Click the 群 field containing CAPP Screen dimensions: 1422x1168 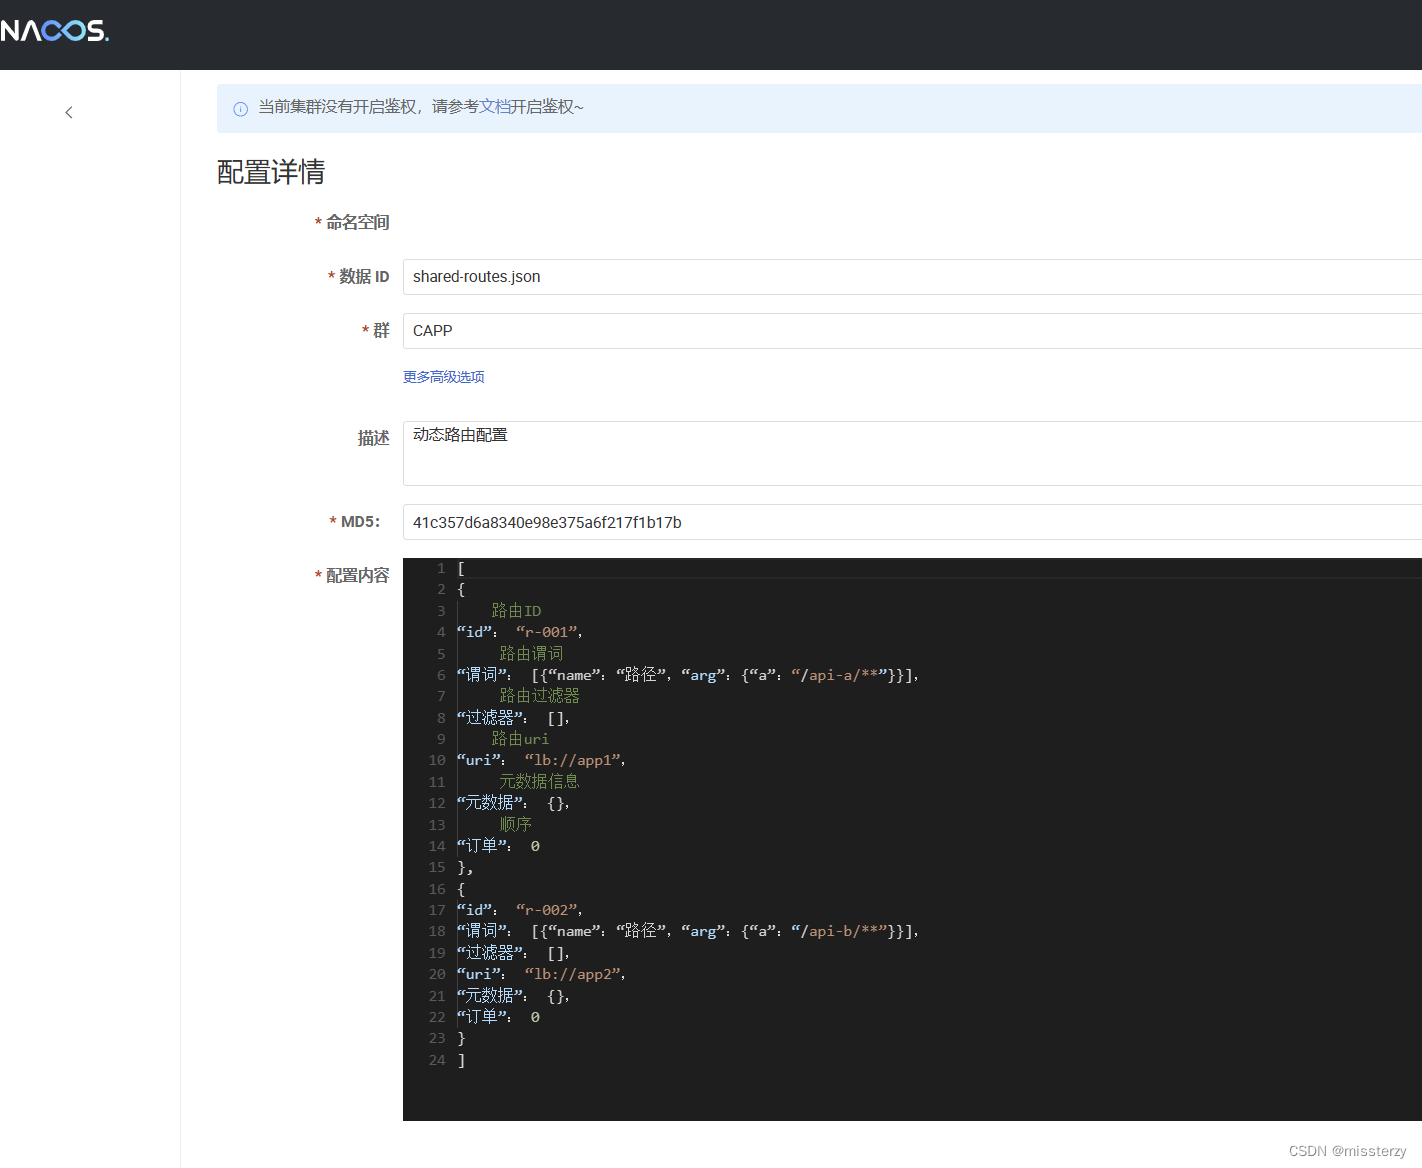(x=912, y=331)
